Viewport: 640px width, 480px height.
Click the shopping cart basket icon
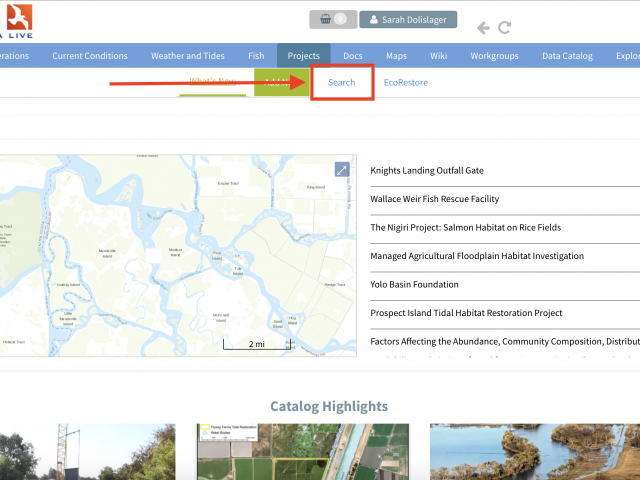pyautogui.click(x=325, y=19)
